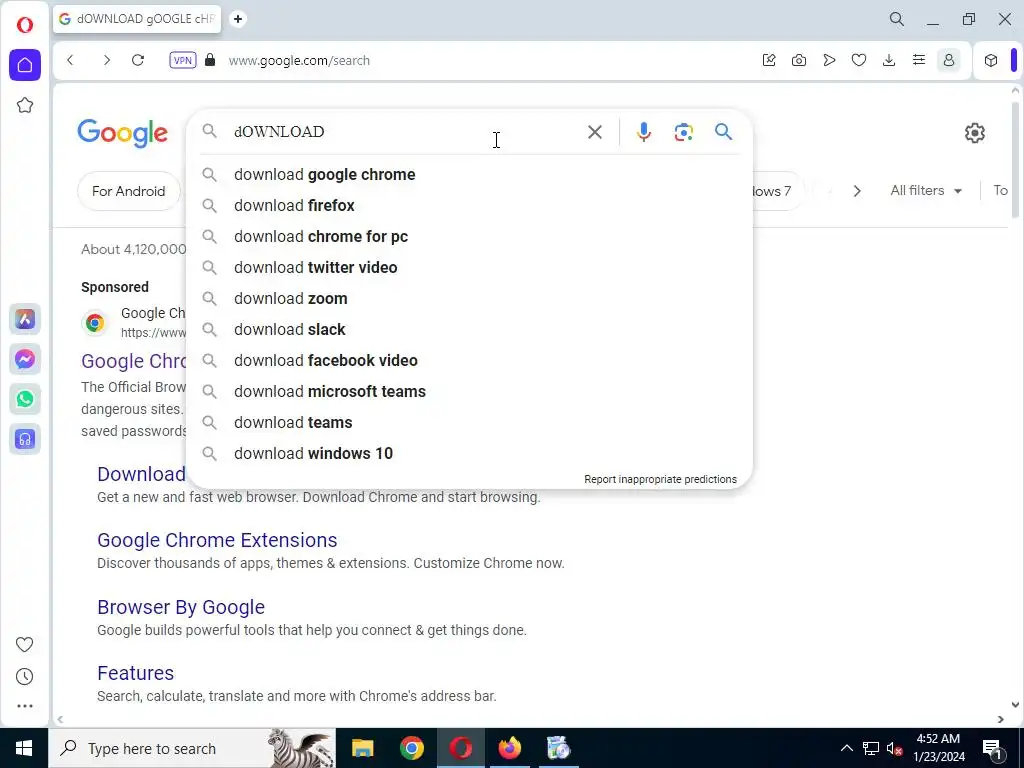Viewport: 1024px width, 768px height.
Task: Open muted volume tray icon
Action: click(x=894, y=748)
